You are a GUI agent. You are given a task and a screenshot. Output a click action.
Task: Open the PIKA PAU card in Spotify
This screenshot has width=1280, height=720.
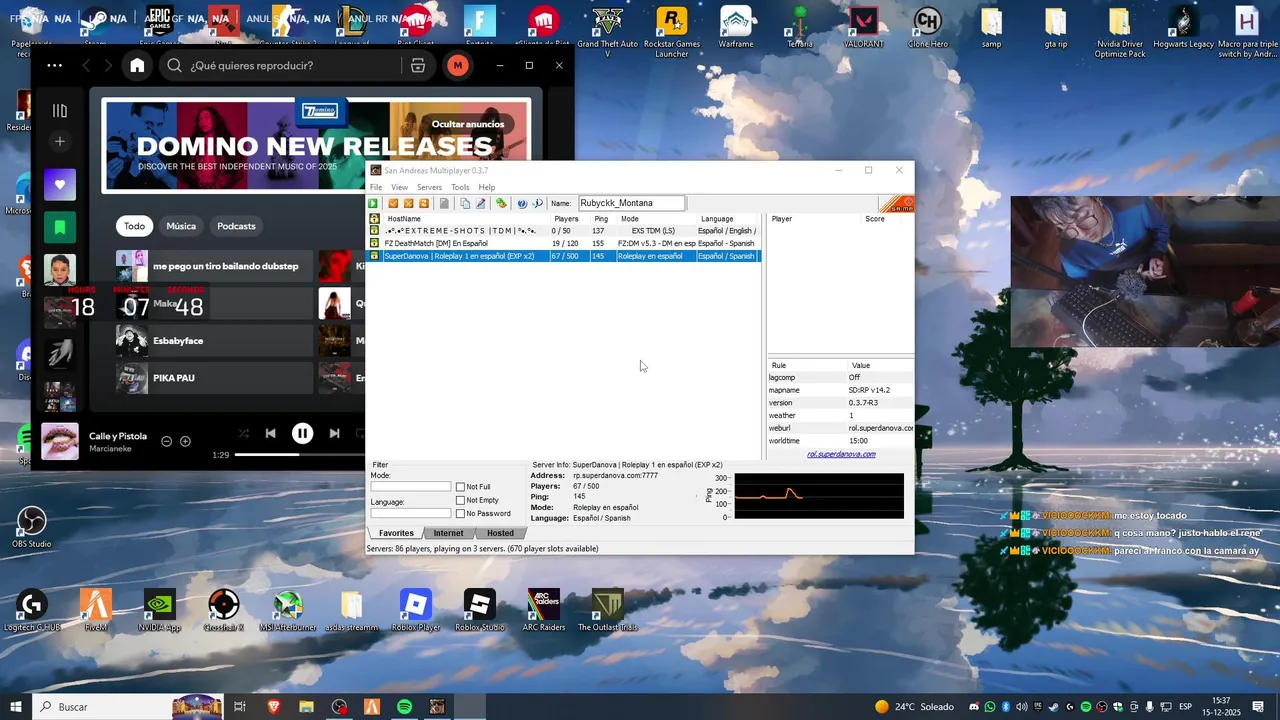point(214,378)
